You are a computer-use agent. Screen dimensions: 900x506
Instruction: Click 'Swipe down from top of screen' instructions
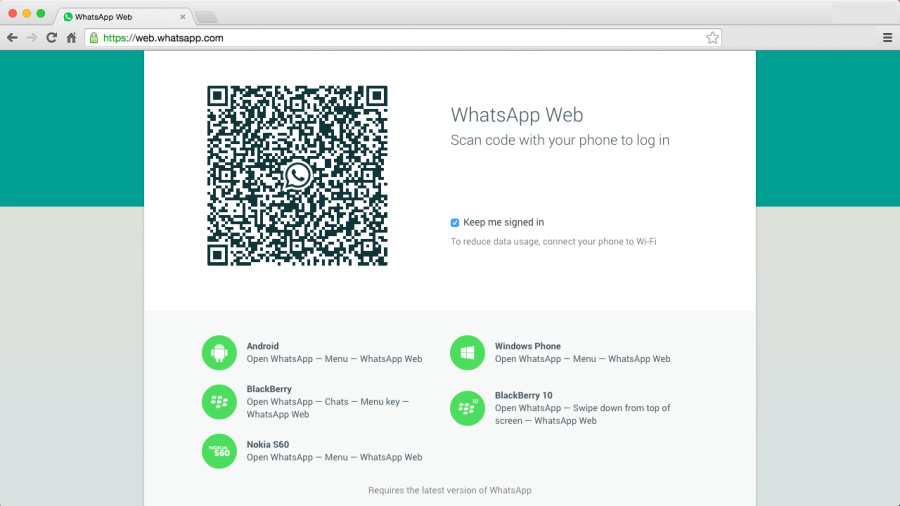click(x=583, y=414)
